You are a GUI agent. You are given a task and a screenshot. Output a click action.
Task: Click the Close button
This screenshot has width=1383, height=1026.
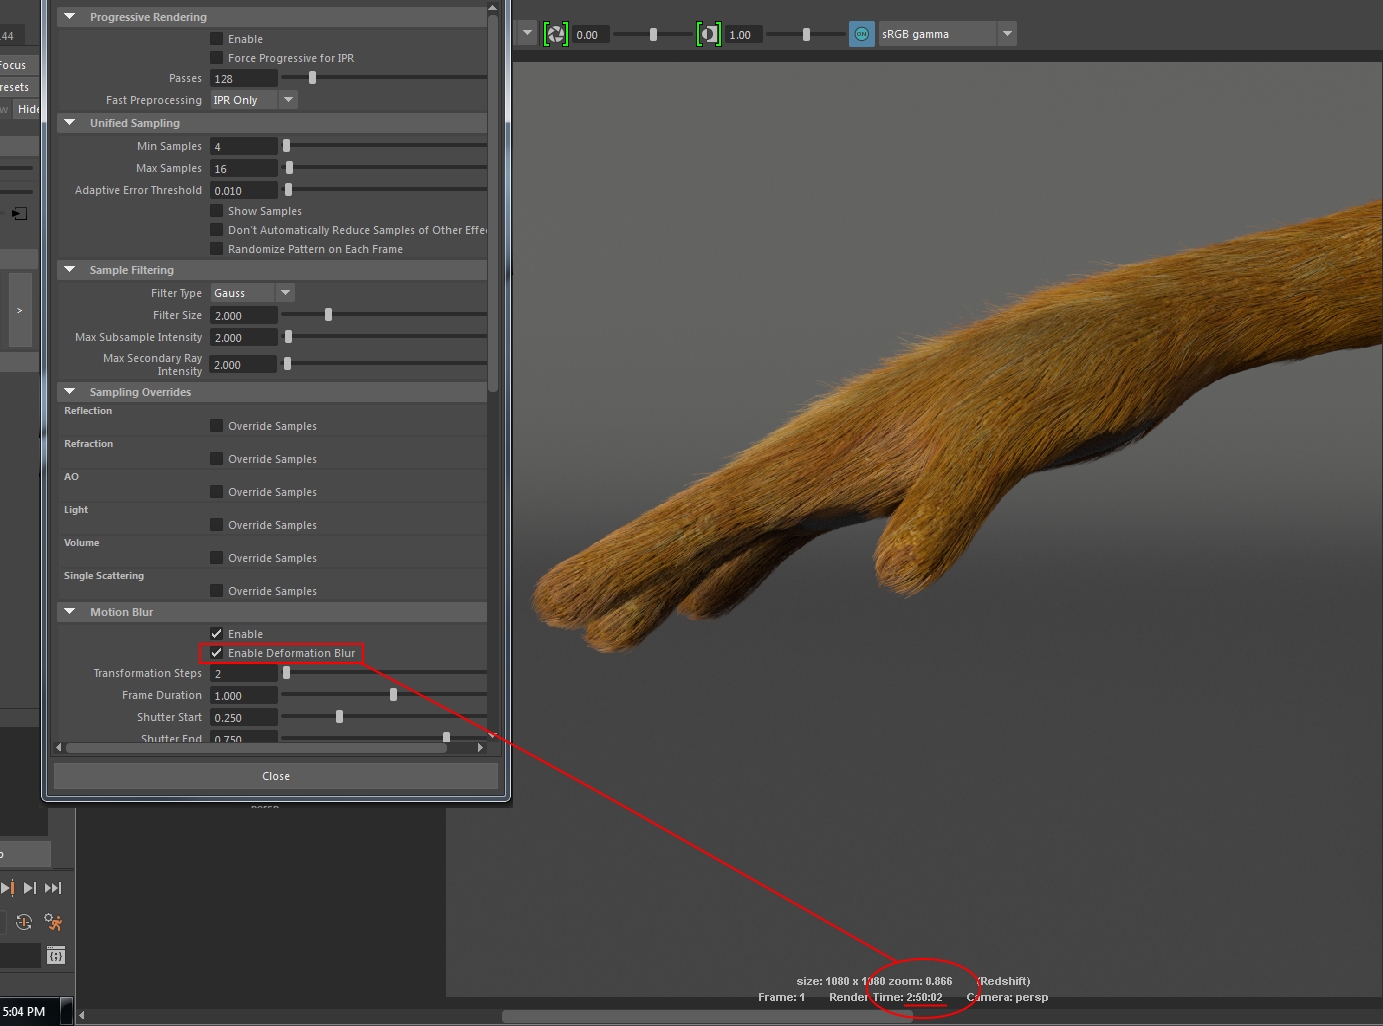click(x=276, y=776)
